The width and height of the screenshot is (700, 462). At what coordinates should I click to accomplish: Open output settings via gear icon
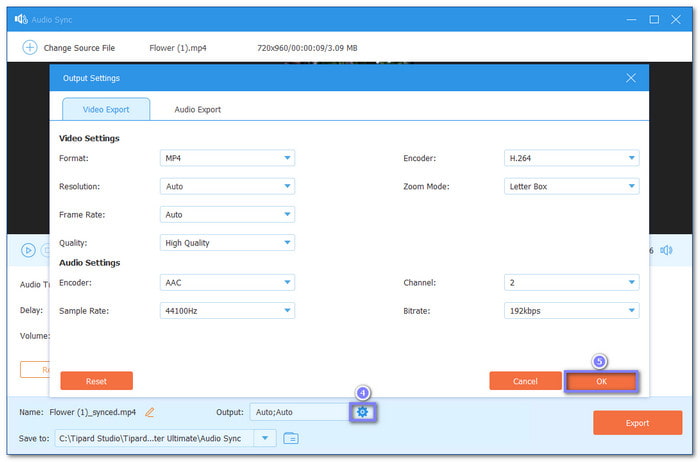[362, 412]
